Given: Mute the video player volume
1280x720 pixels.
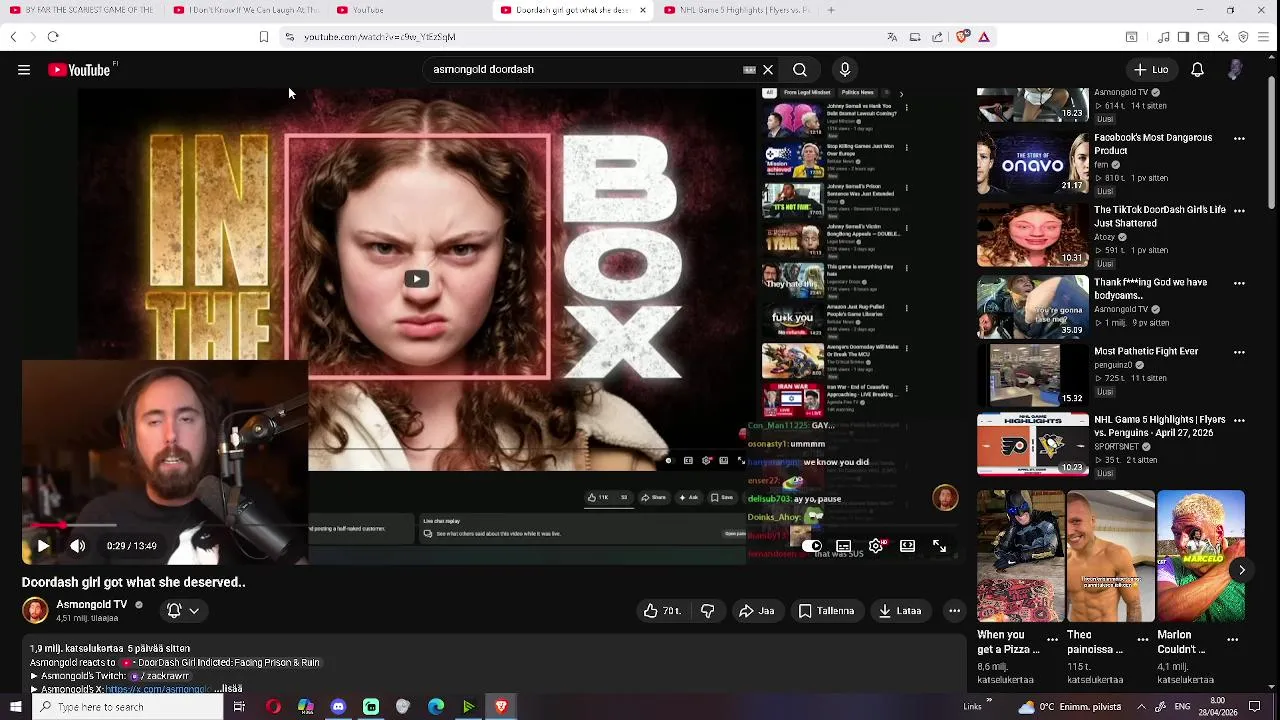Looking at the screenshot, I should pyautogui.click(x=77, y=546).
